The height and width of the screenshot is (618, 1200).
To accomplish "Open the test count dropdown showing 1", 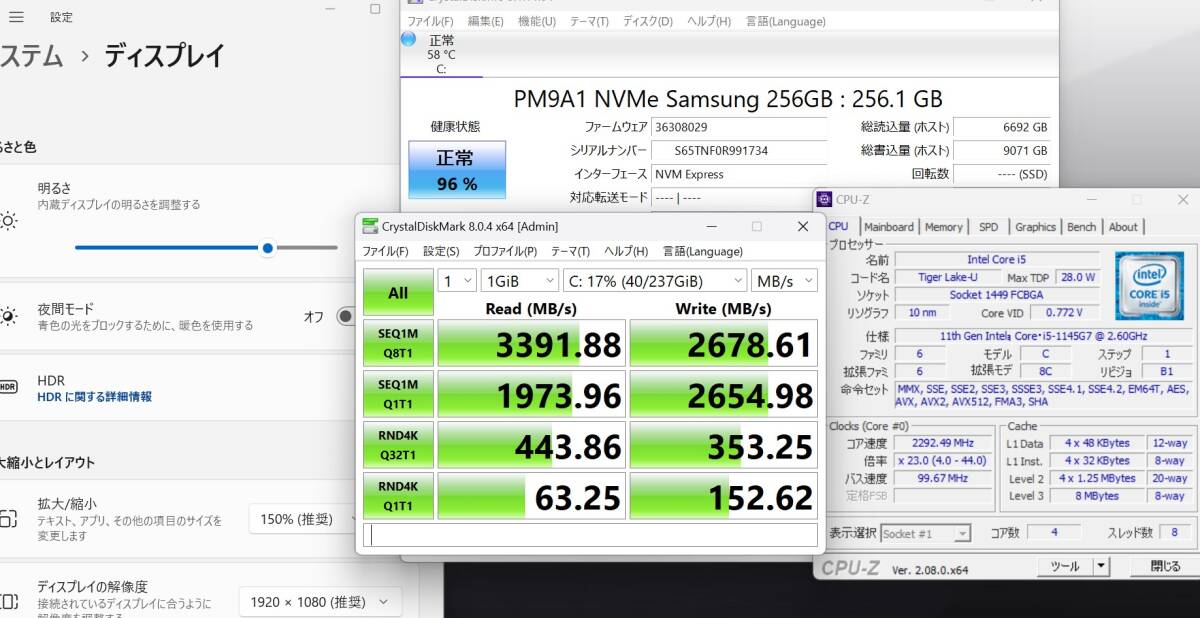I will (457, 281).
